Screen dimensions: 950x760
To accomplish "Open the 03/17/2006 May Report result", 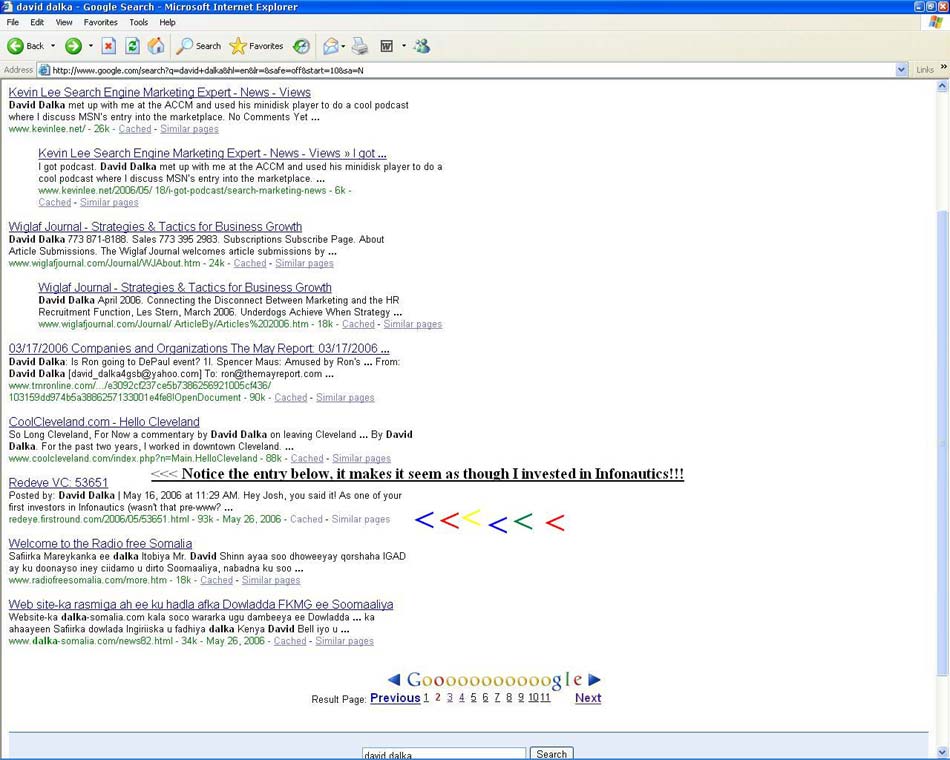I will [x=199, y=348].
